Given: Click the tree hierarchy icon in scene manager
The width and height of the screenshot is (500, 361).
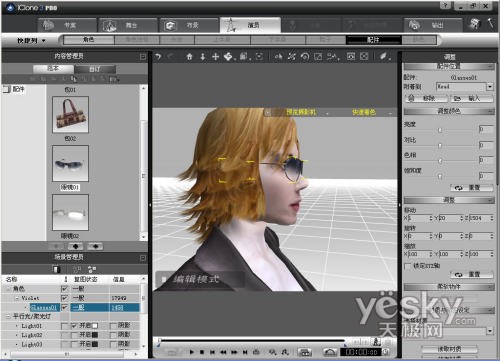Looking at the screenshot, I should 92,269.
